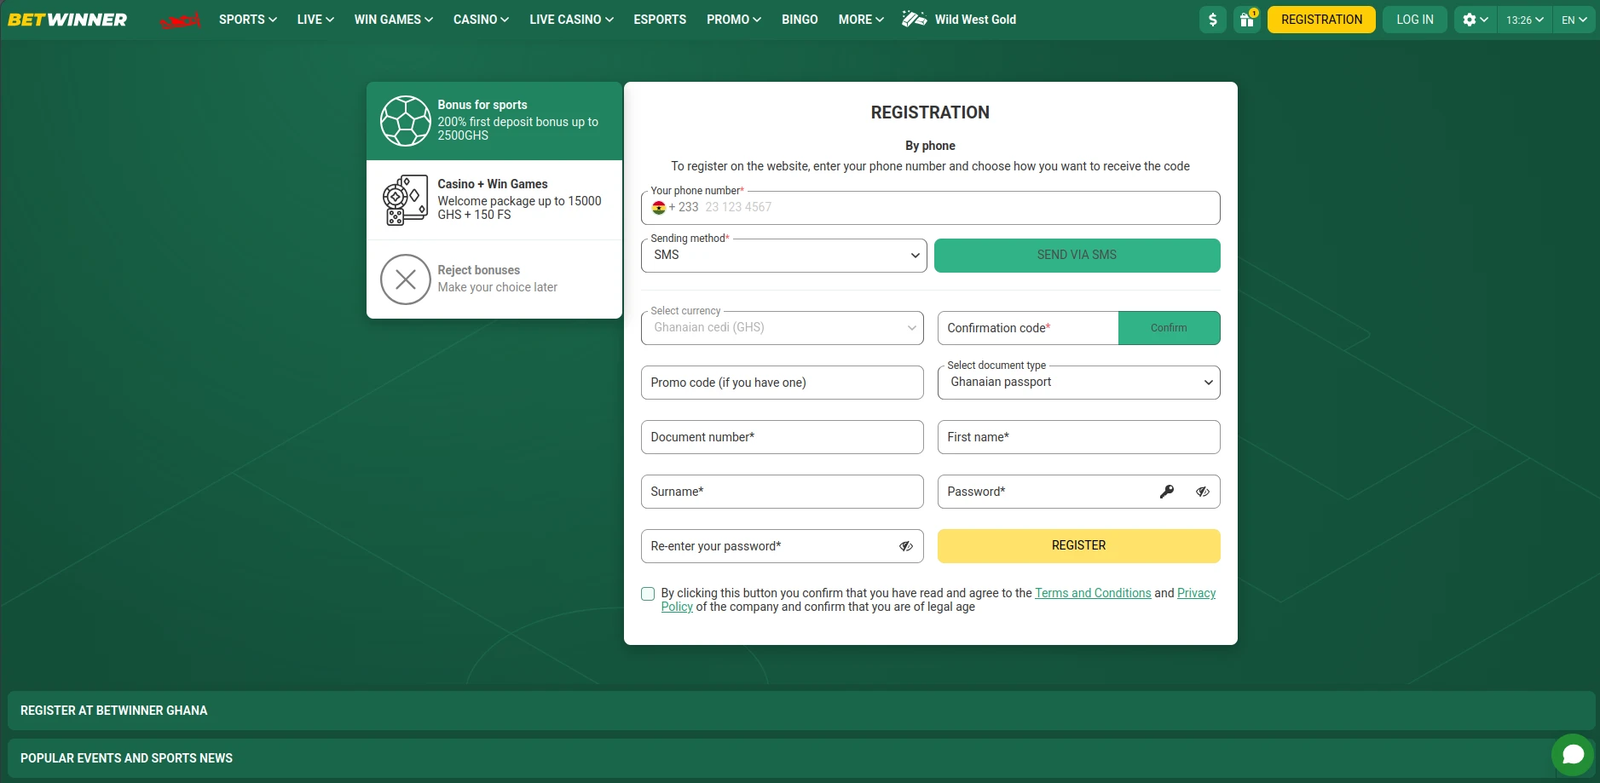Open the Win Games menu
This screenshot has height=783, width=1600.
394,20
